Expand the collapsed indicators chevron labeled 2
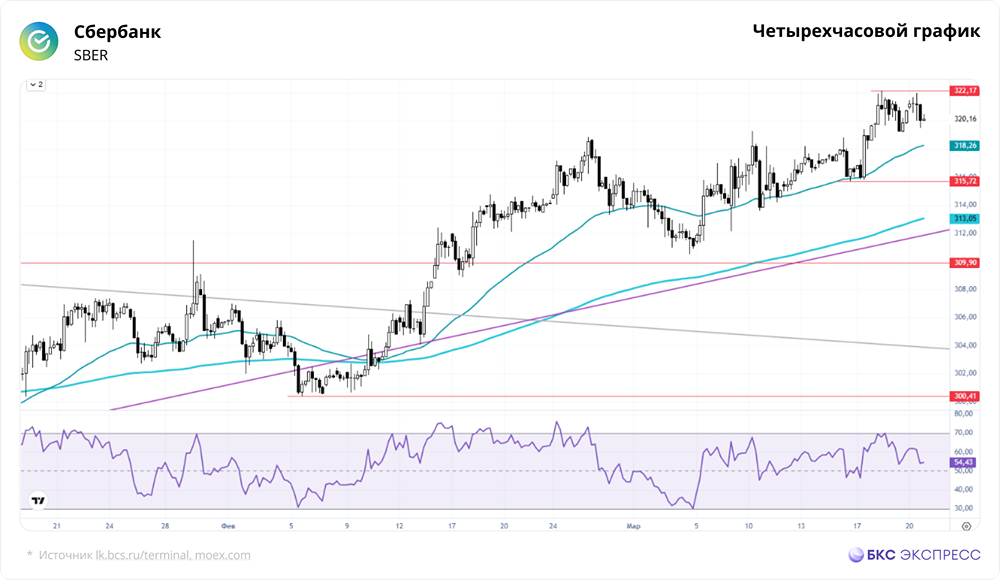The image size is (1000, 580). pyautogui.click(x=36, y=85)
